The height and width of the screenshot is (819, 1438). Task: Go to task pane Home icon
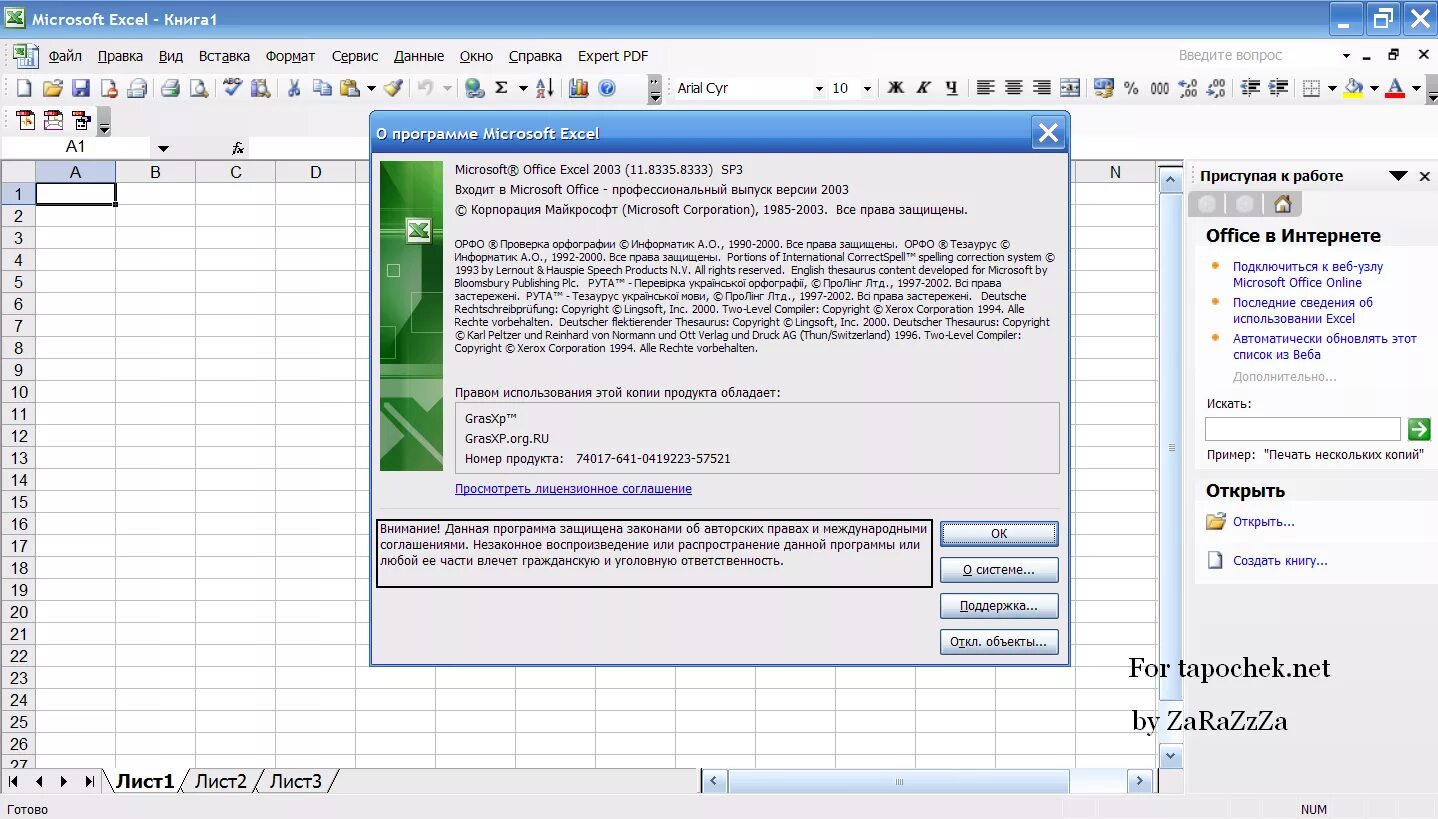[1282, 204]
